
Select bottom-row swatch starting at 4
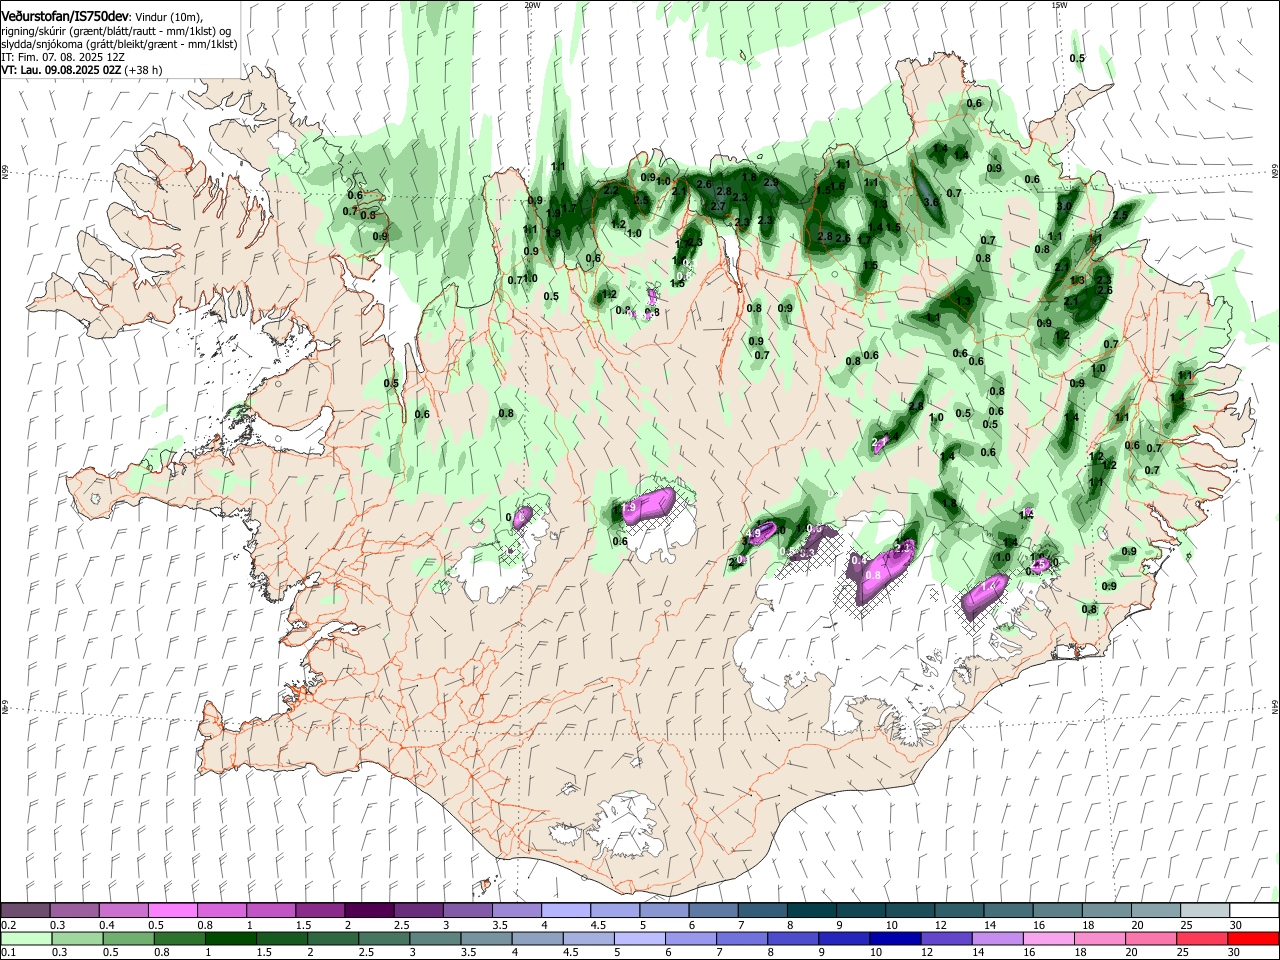coord(537,938)
